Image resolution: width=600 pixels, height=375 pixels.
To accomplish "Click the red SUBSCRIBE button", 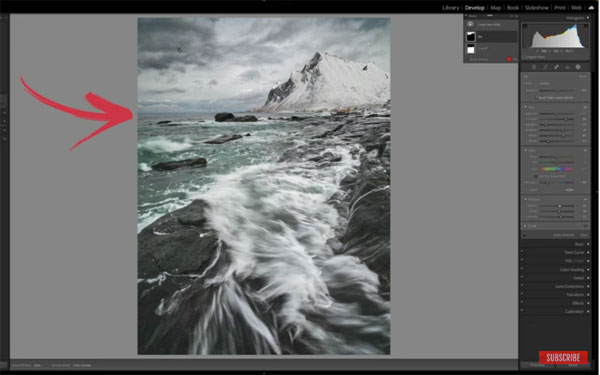I will click(563, 357).
